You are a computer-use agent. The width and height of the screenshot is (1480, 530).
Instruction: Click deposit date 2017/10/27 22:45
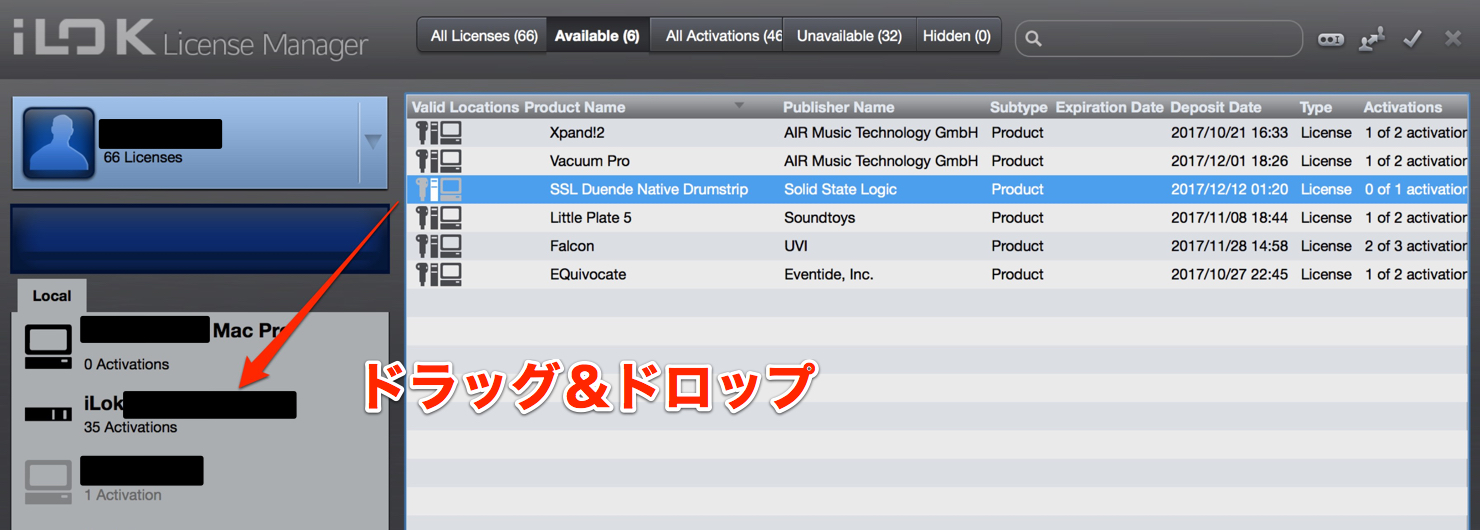[1229, 274]
